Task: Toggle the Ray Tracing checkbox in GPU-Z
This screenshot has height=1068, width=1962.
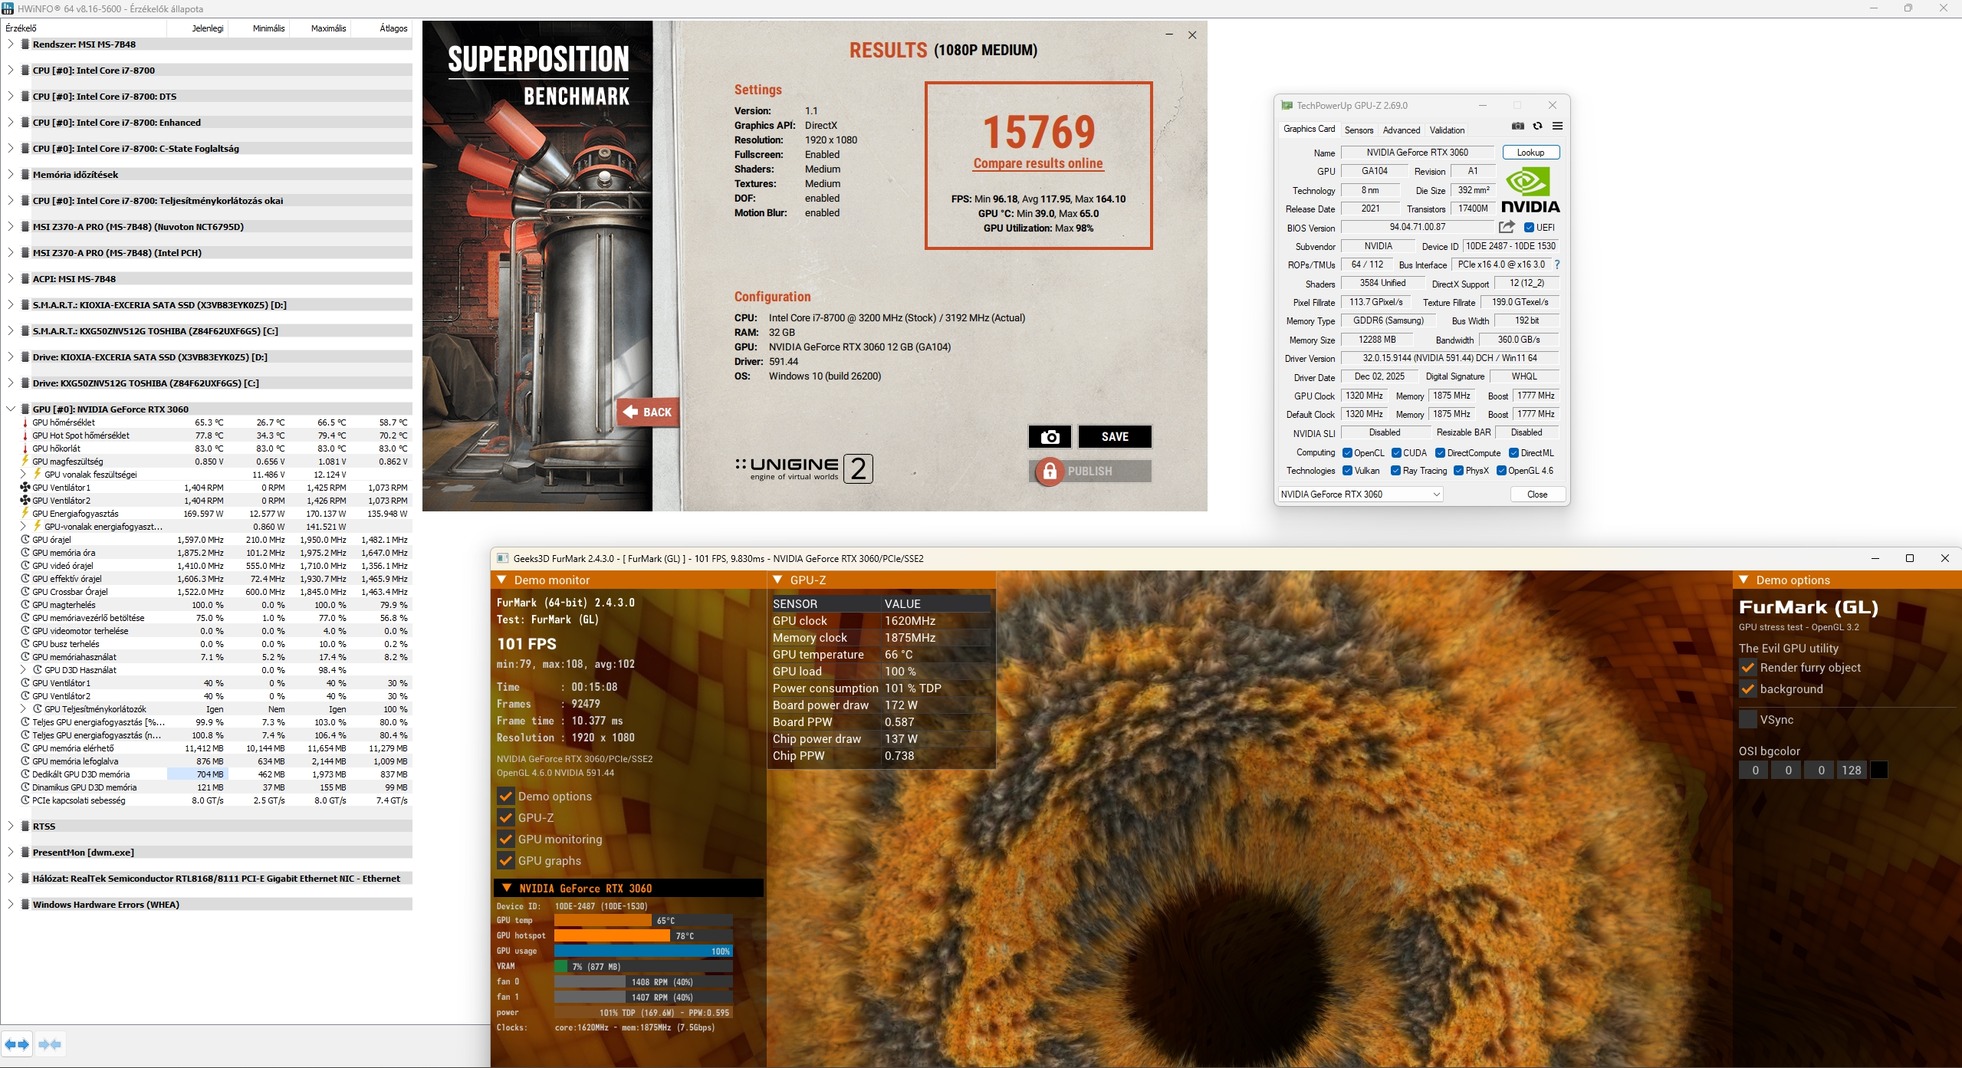Action: click(x=1395, y=471)
